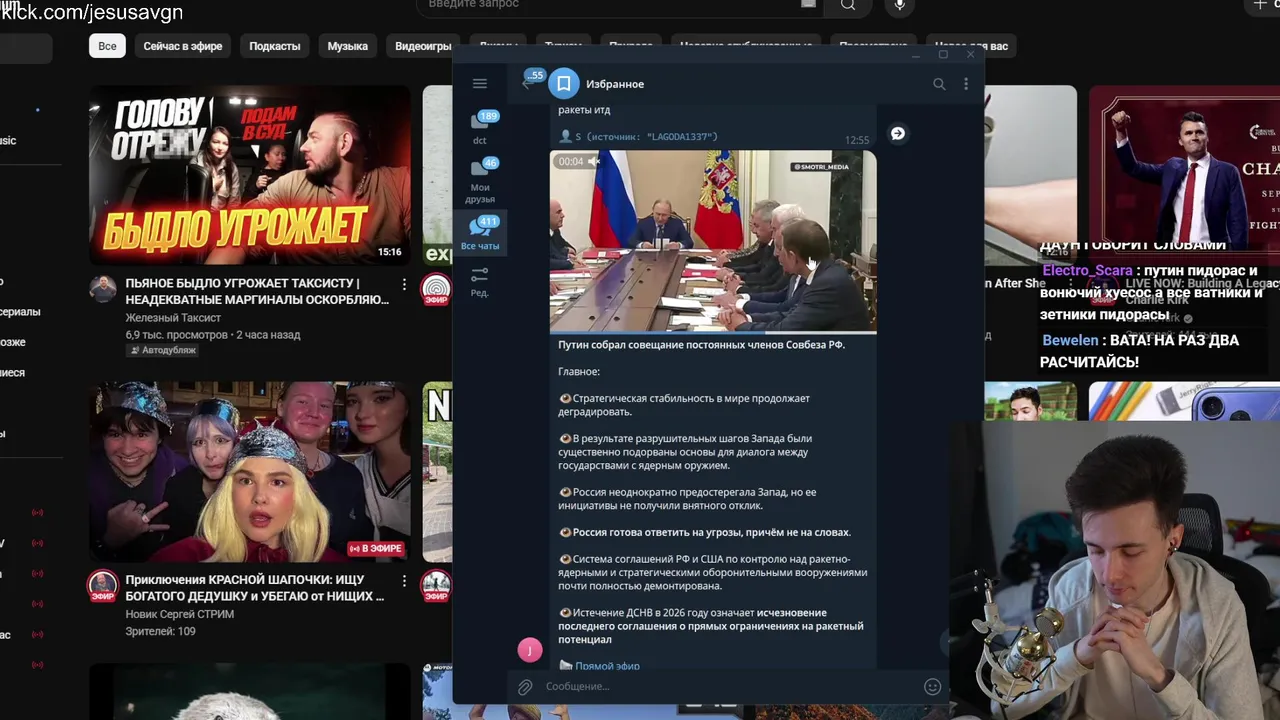Unmute the video in the Telegram message

coord(593,161)
